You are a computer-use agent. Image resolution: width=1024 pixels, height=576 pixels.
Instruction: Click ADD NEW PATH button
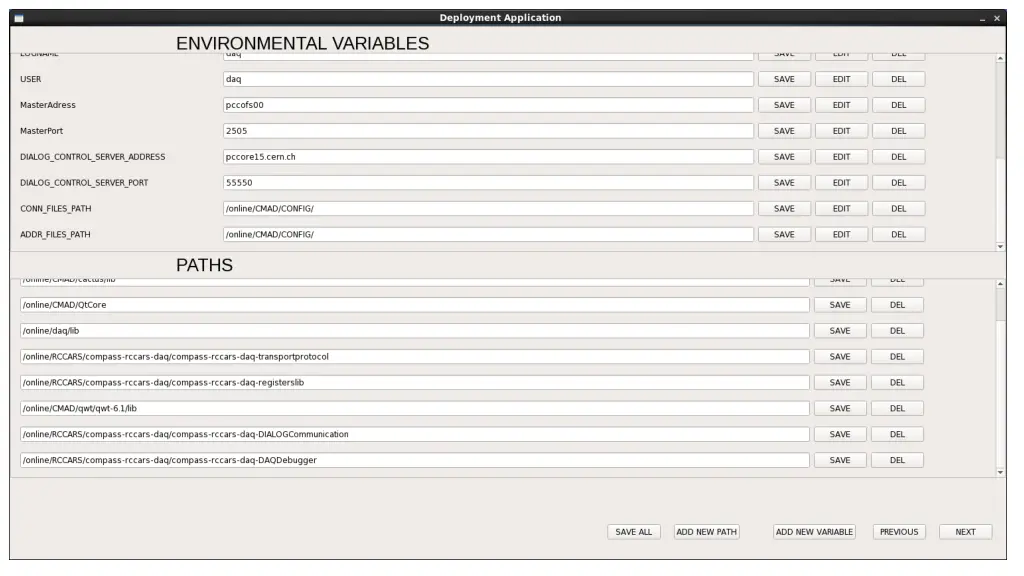706,532
